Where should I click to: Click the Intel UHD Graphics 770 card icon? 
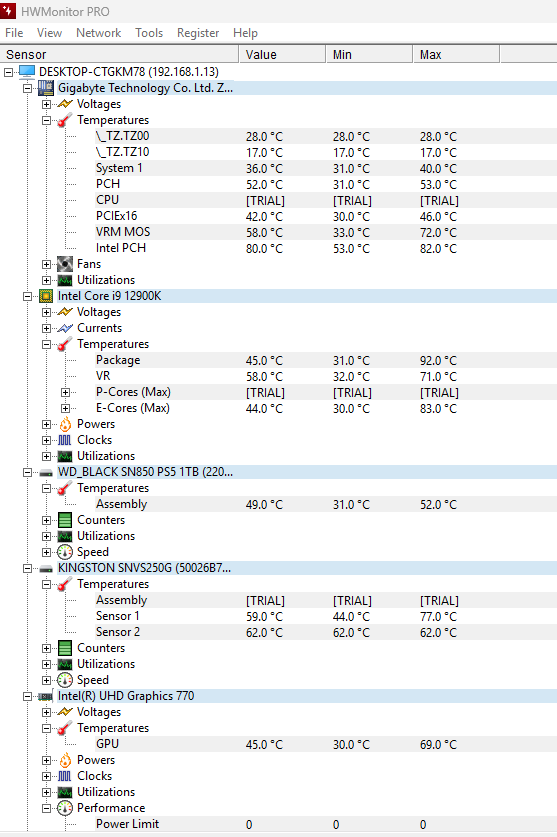[46, 696]
